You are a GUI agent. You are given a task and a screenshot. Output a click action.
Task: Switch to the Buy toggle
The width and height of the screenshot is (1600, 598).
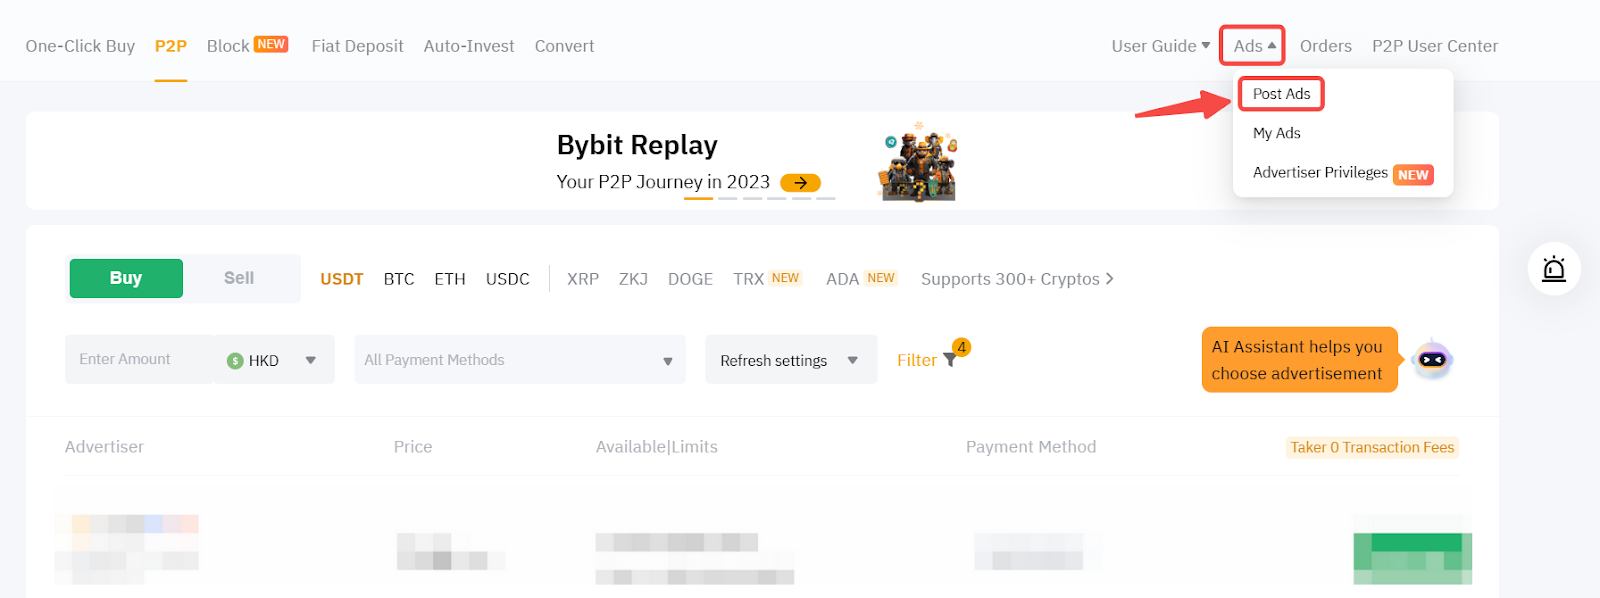coord(126,278)
